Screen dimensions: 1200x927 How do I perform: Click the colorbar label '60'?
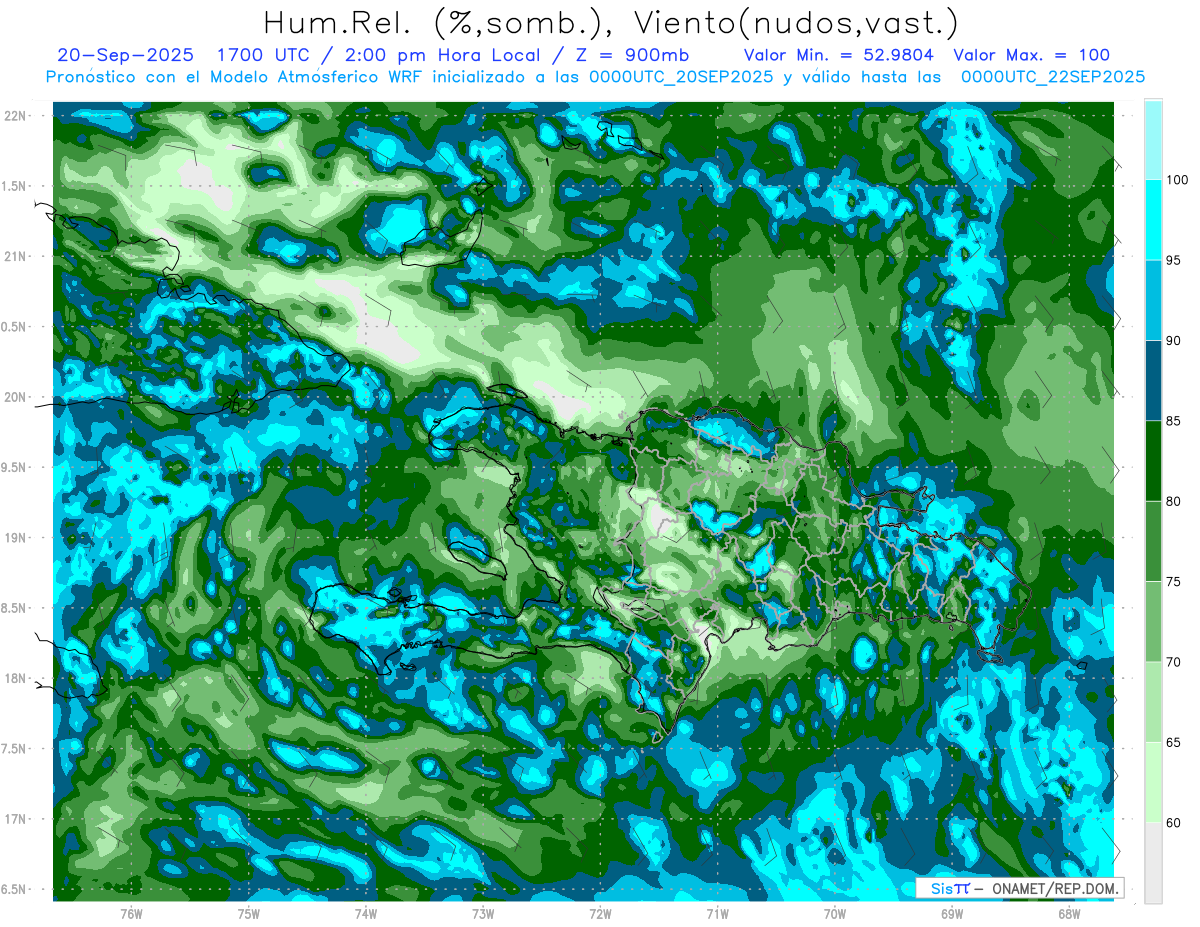point(1176,823)
